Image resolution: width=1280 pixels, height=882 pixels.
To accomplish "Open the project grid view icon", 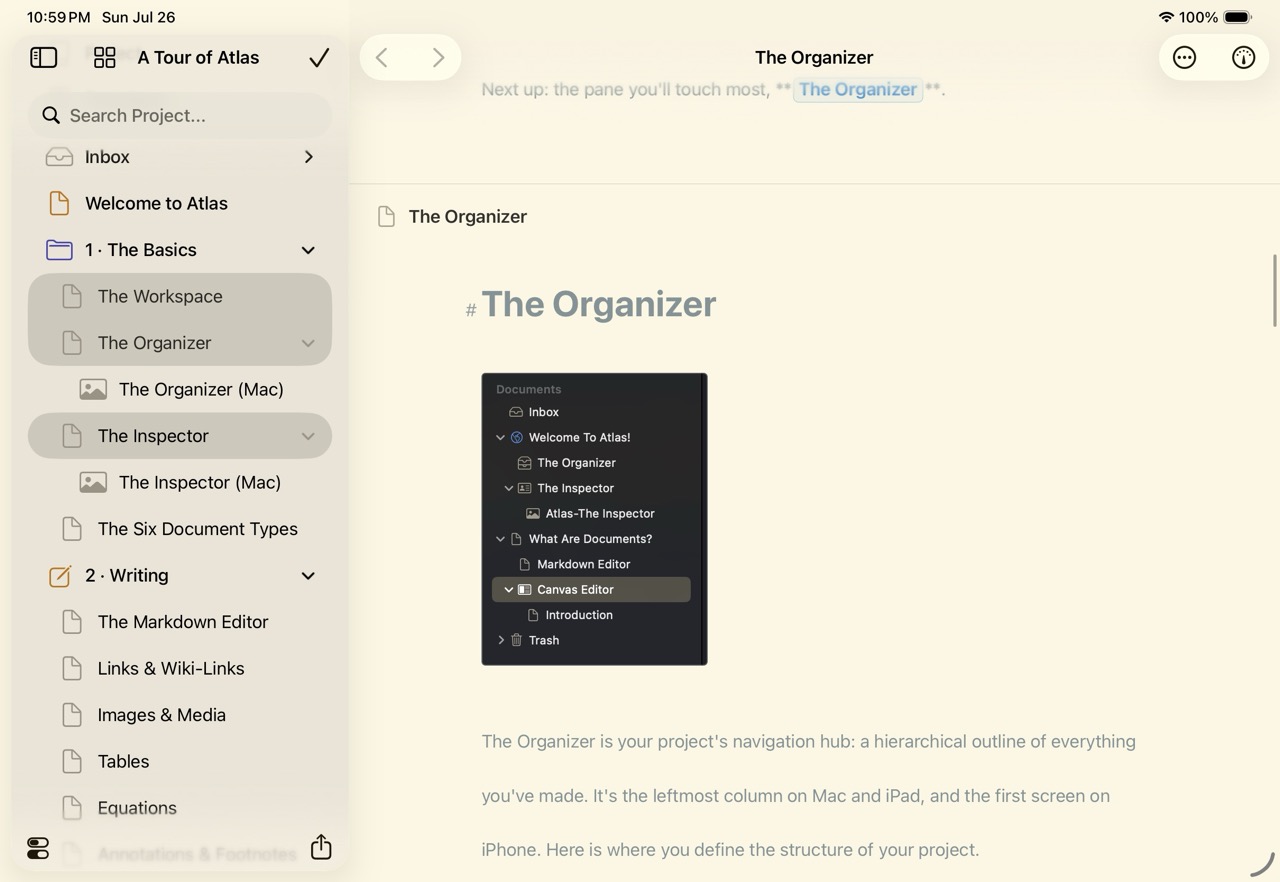I will (x=104, y=58).
